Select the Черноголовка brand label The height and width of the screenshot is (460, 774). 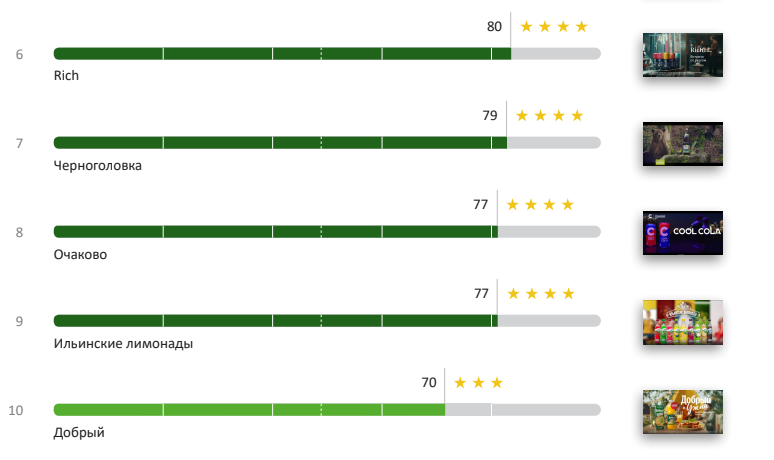[98, 165]
